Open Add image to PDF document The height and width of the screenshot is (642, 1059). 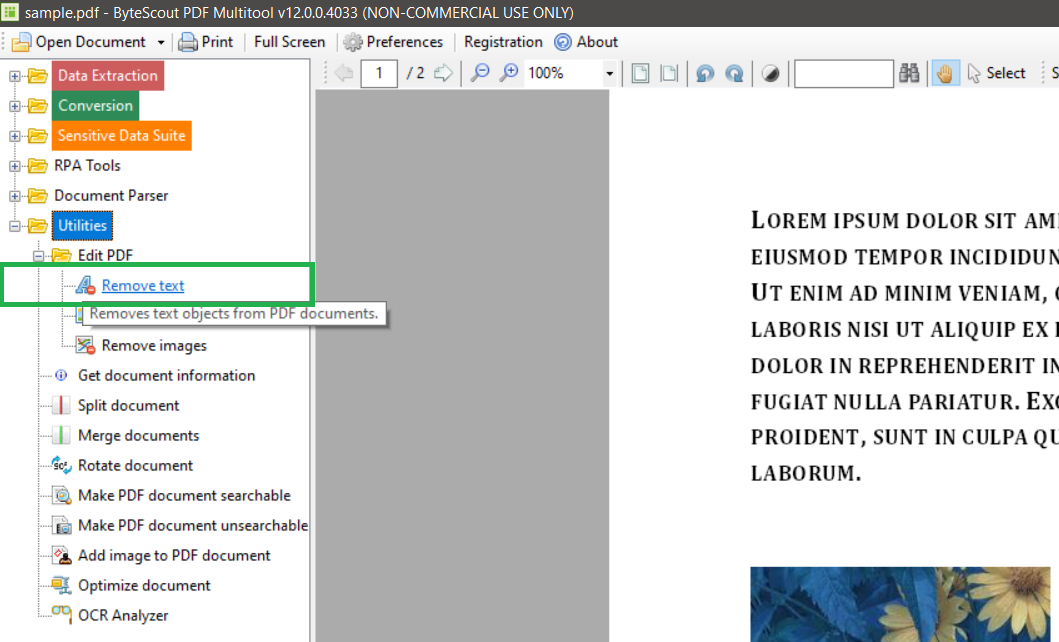174,556
